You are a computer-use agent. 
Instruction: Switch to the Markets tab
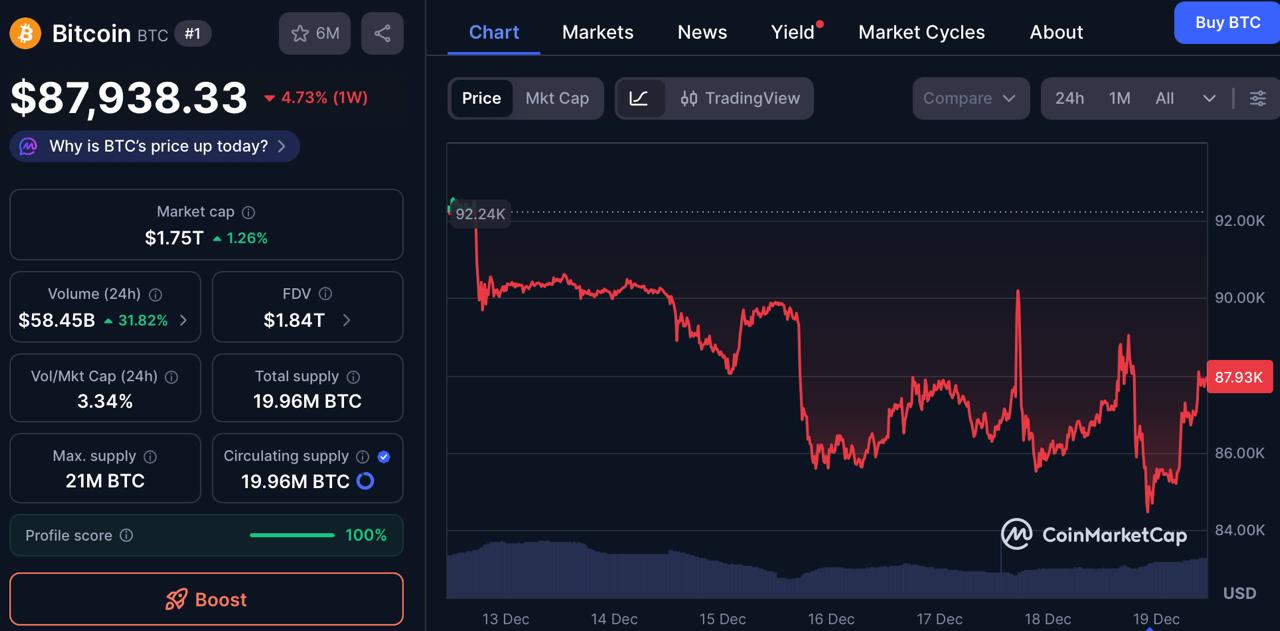[597, 32]
